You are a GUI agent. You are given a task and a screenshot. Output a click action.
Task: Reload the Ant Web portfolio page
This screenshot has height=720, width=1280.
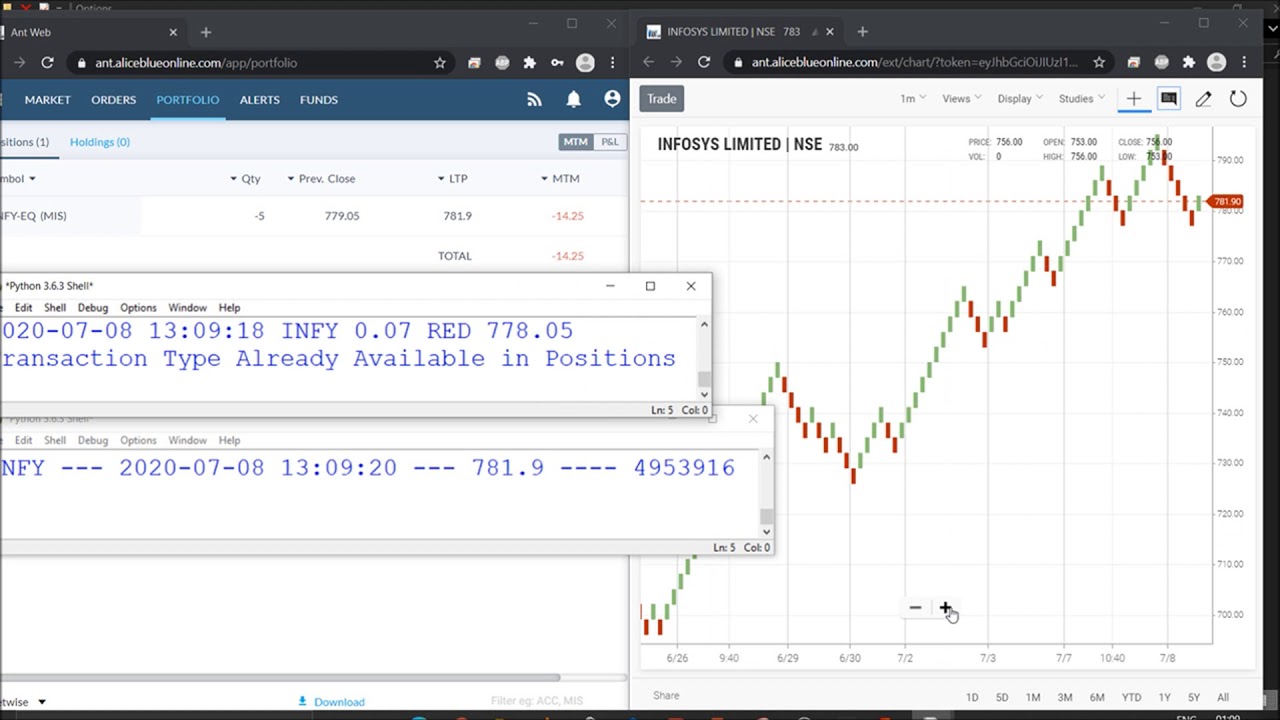pos(47,62)
